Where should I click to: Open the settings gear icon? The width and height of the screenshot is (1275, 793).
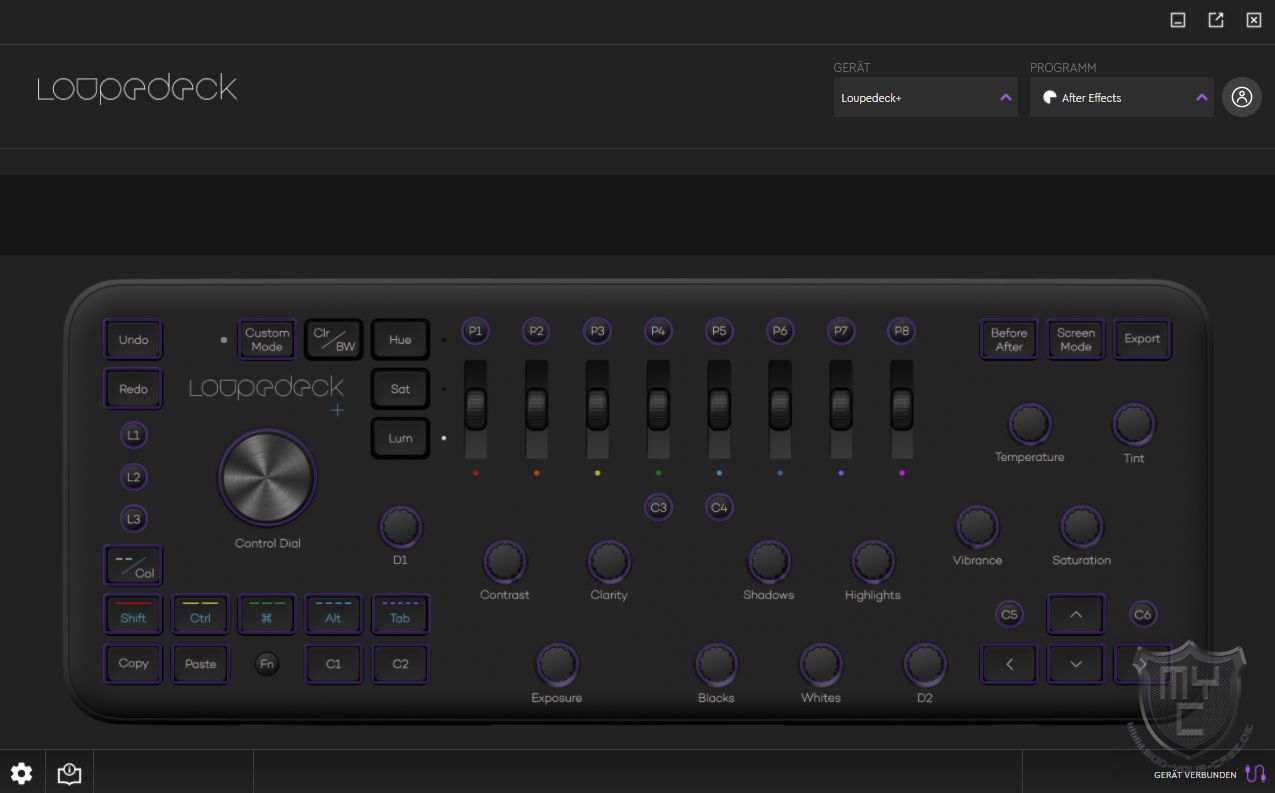(x=21, y=773)
